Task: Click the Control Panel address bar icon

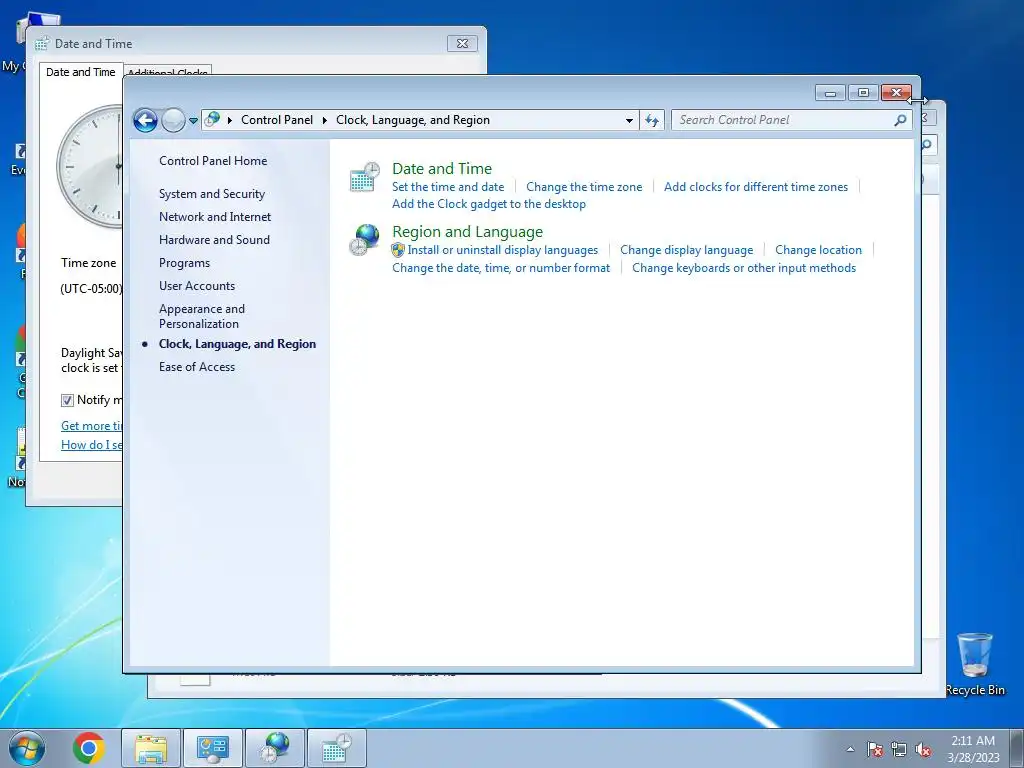Action: (213, 120)
